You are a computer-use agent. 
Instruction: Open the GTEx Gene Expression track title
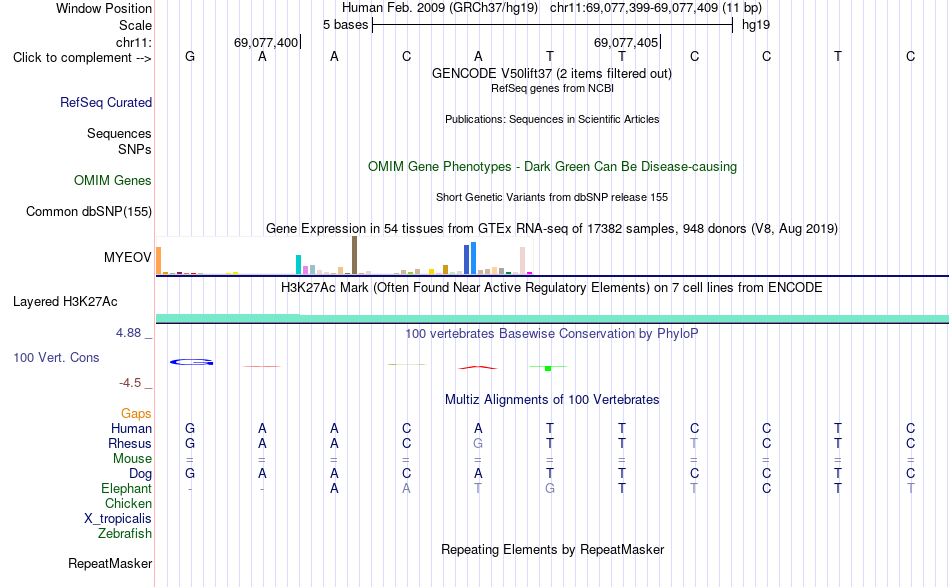click(552, 228)
